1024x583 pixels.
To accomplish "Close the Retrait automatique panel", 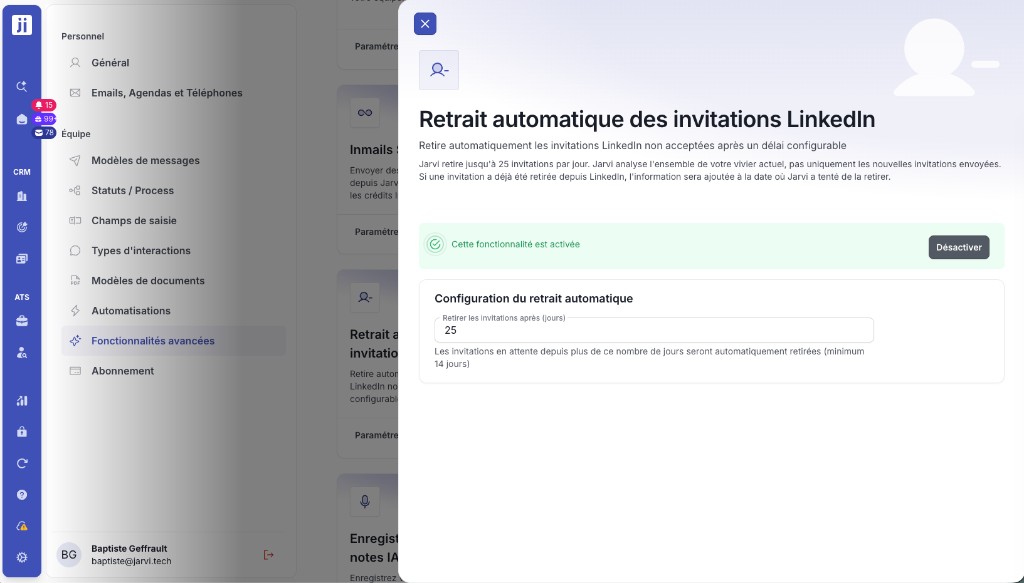I will tap(425, 24).
